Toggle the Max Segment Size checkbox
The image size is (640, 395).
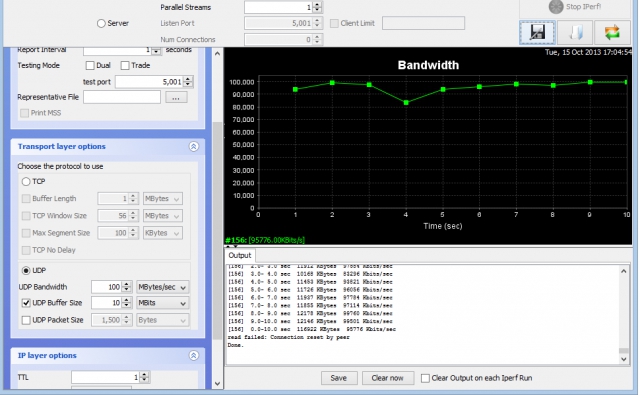(26, 233)
